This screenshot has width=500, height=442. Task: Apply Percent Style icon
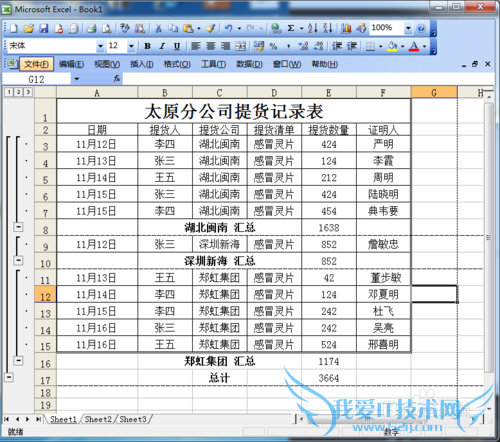[274, 46]
